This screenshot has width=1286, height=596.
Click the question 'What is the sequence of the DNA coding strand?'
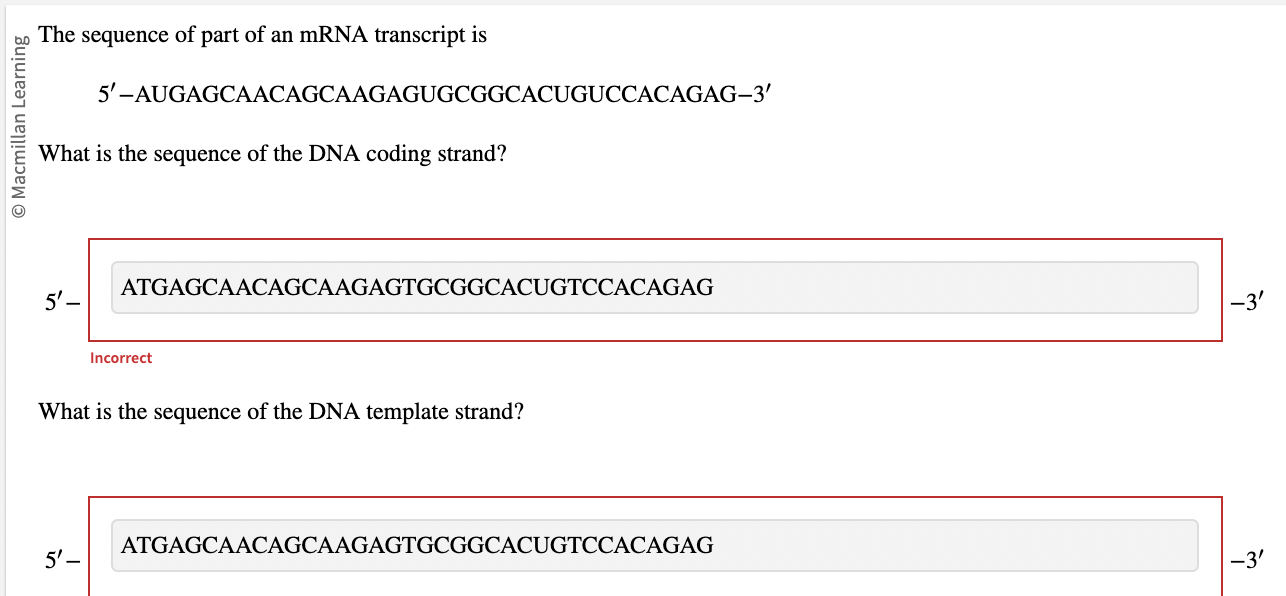(270, 153)
